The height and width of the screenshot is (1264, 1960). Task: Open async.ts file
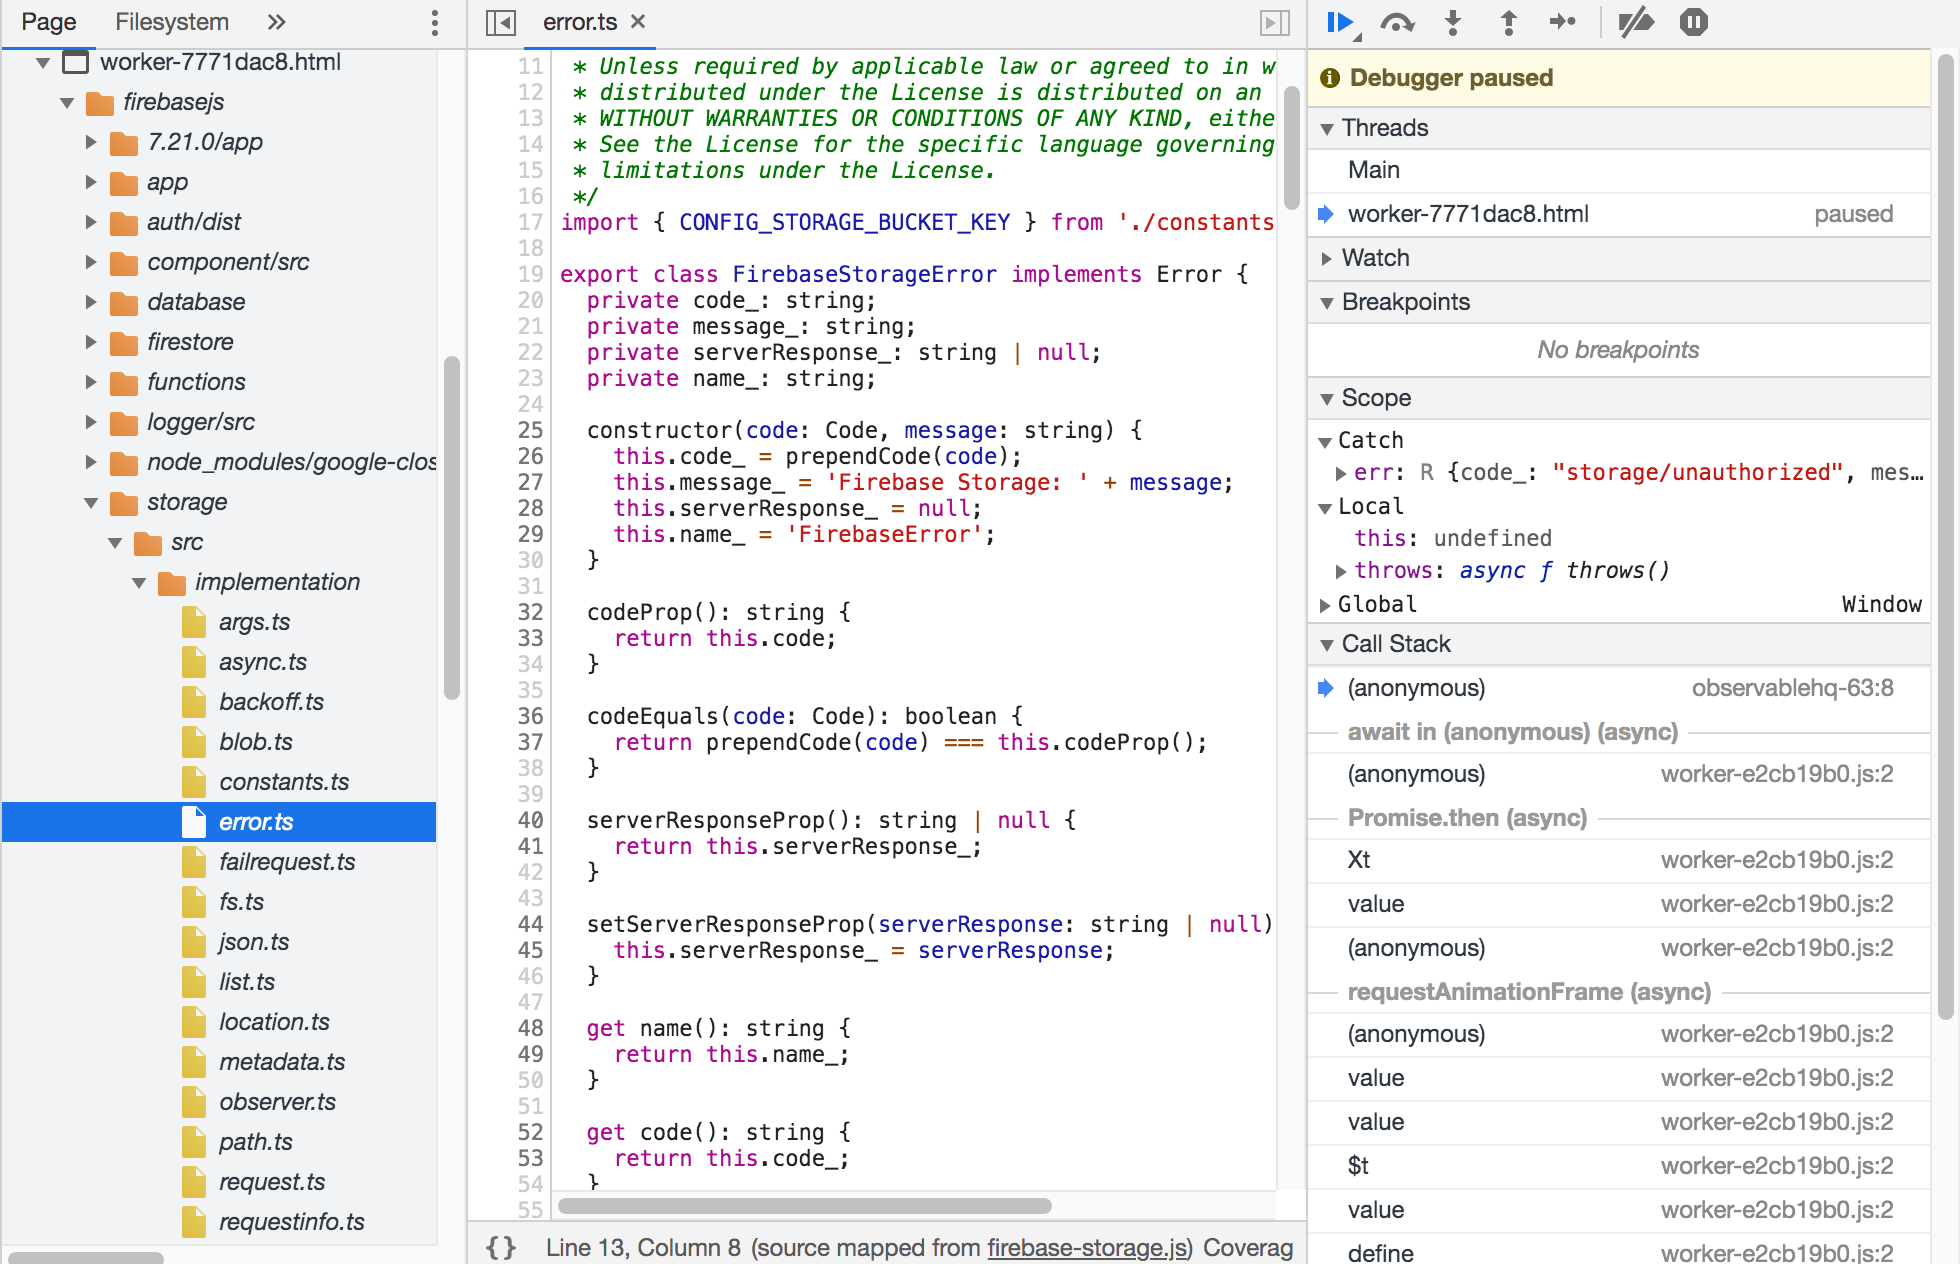click(x=263, y=662)
